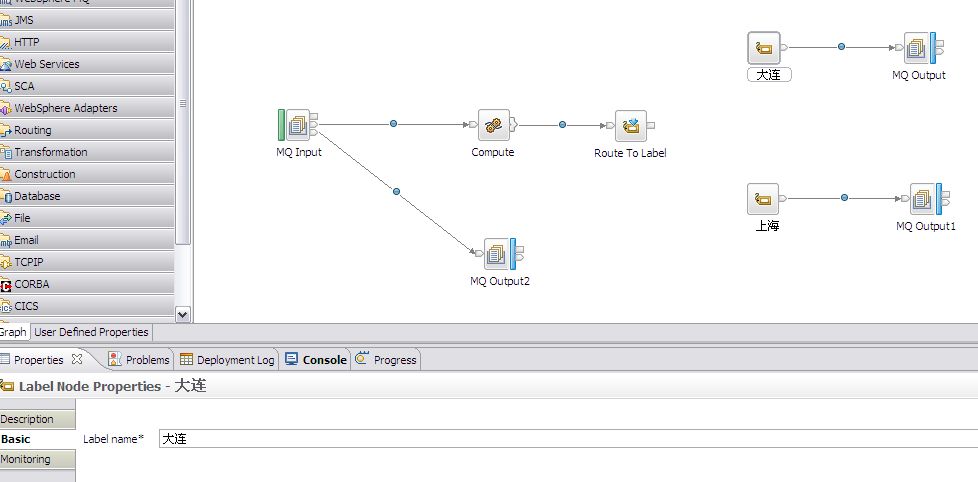Open the Properties view tab
978x482 pixels.
coord(39,360)
